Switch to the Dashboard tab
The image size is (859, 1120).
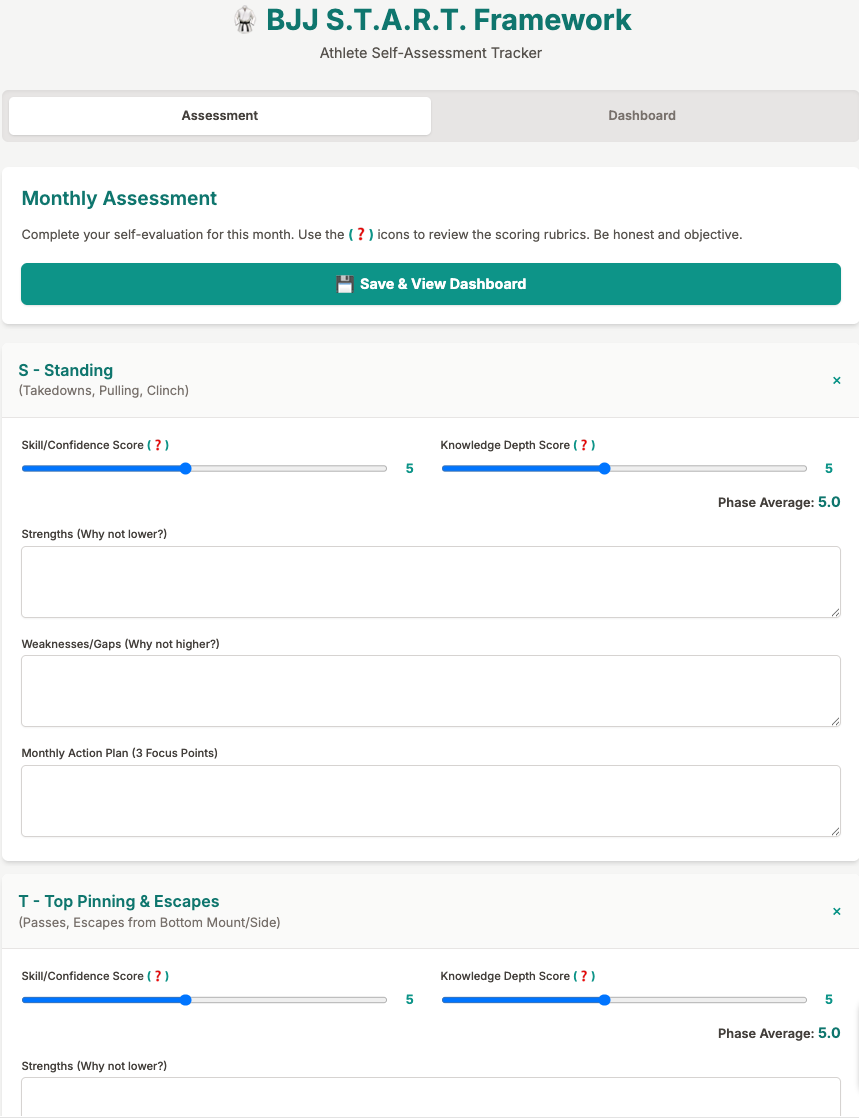642,115
